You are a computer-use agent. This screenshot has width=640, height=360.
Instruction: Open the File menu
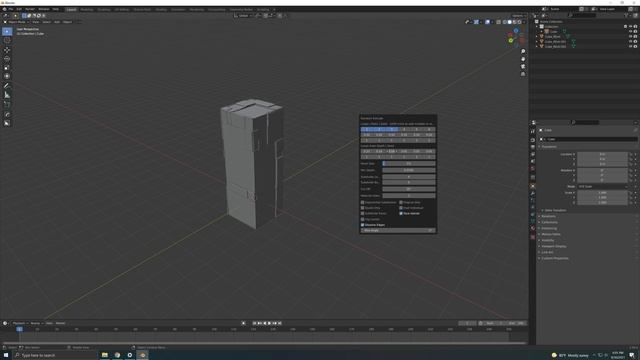[11, 9]
